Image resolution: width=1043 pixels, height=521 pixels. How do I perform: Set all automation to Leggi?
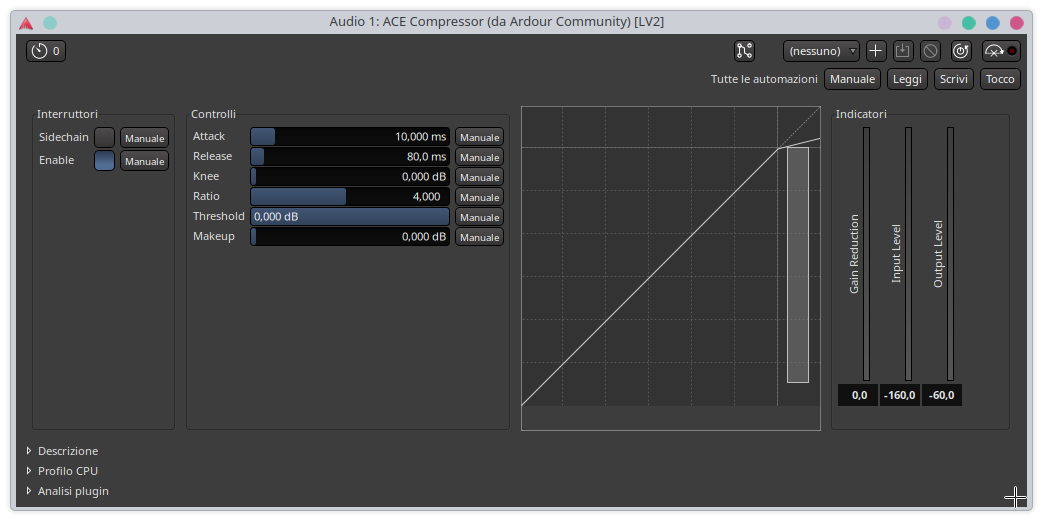coord(907,79)
